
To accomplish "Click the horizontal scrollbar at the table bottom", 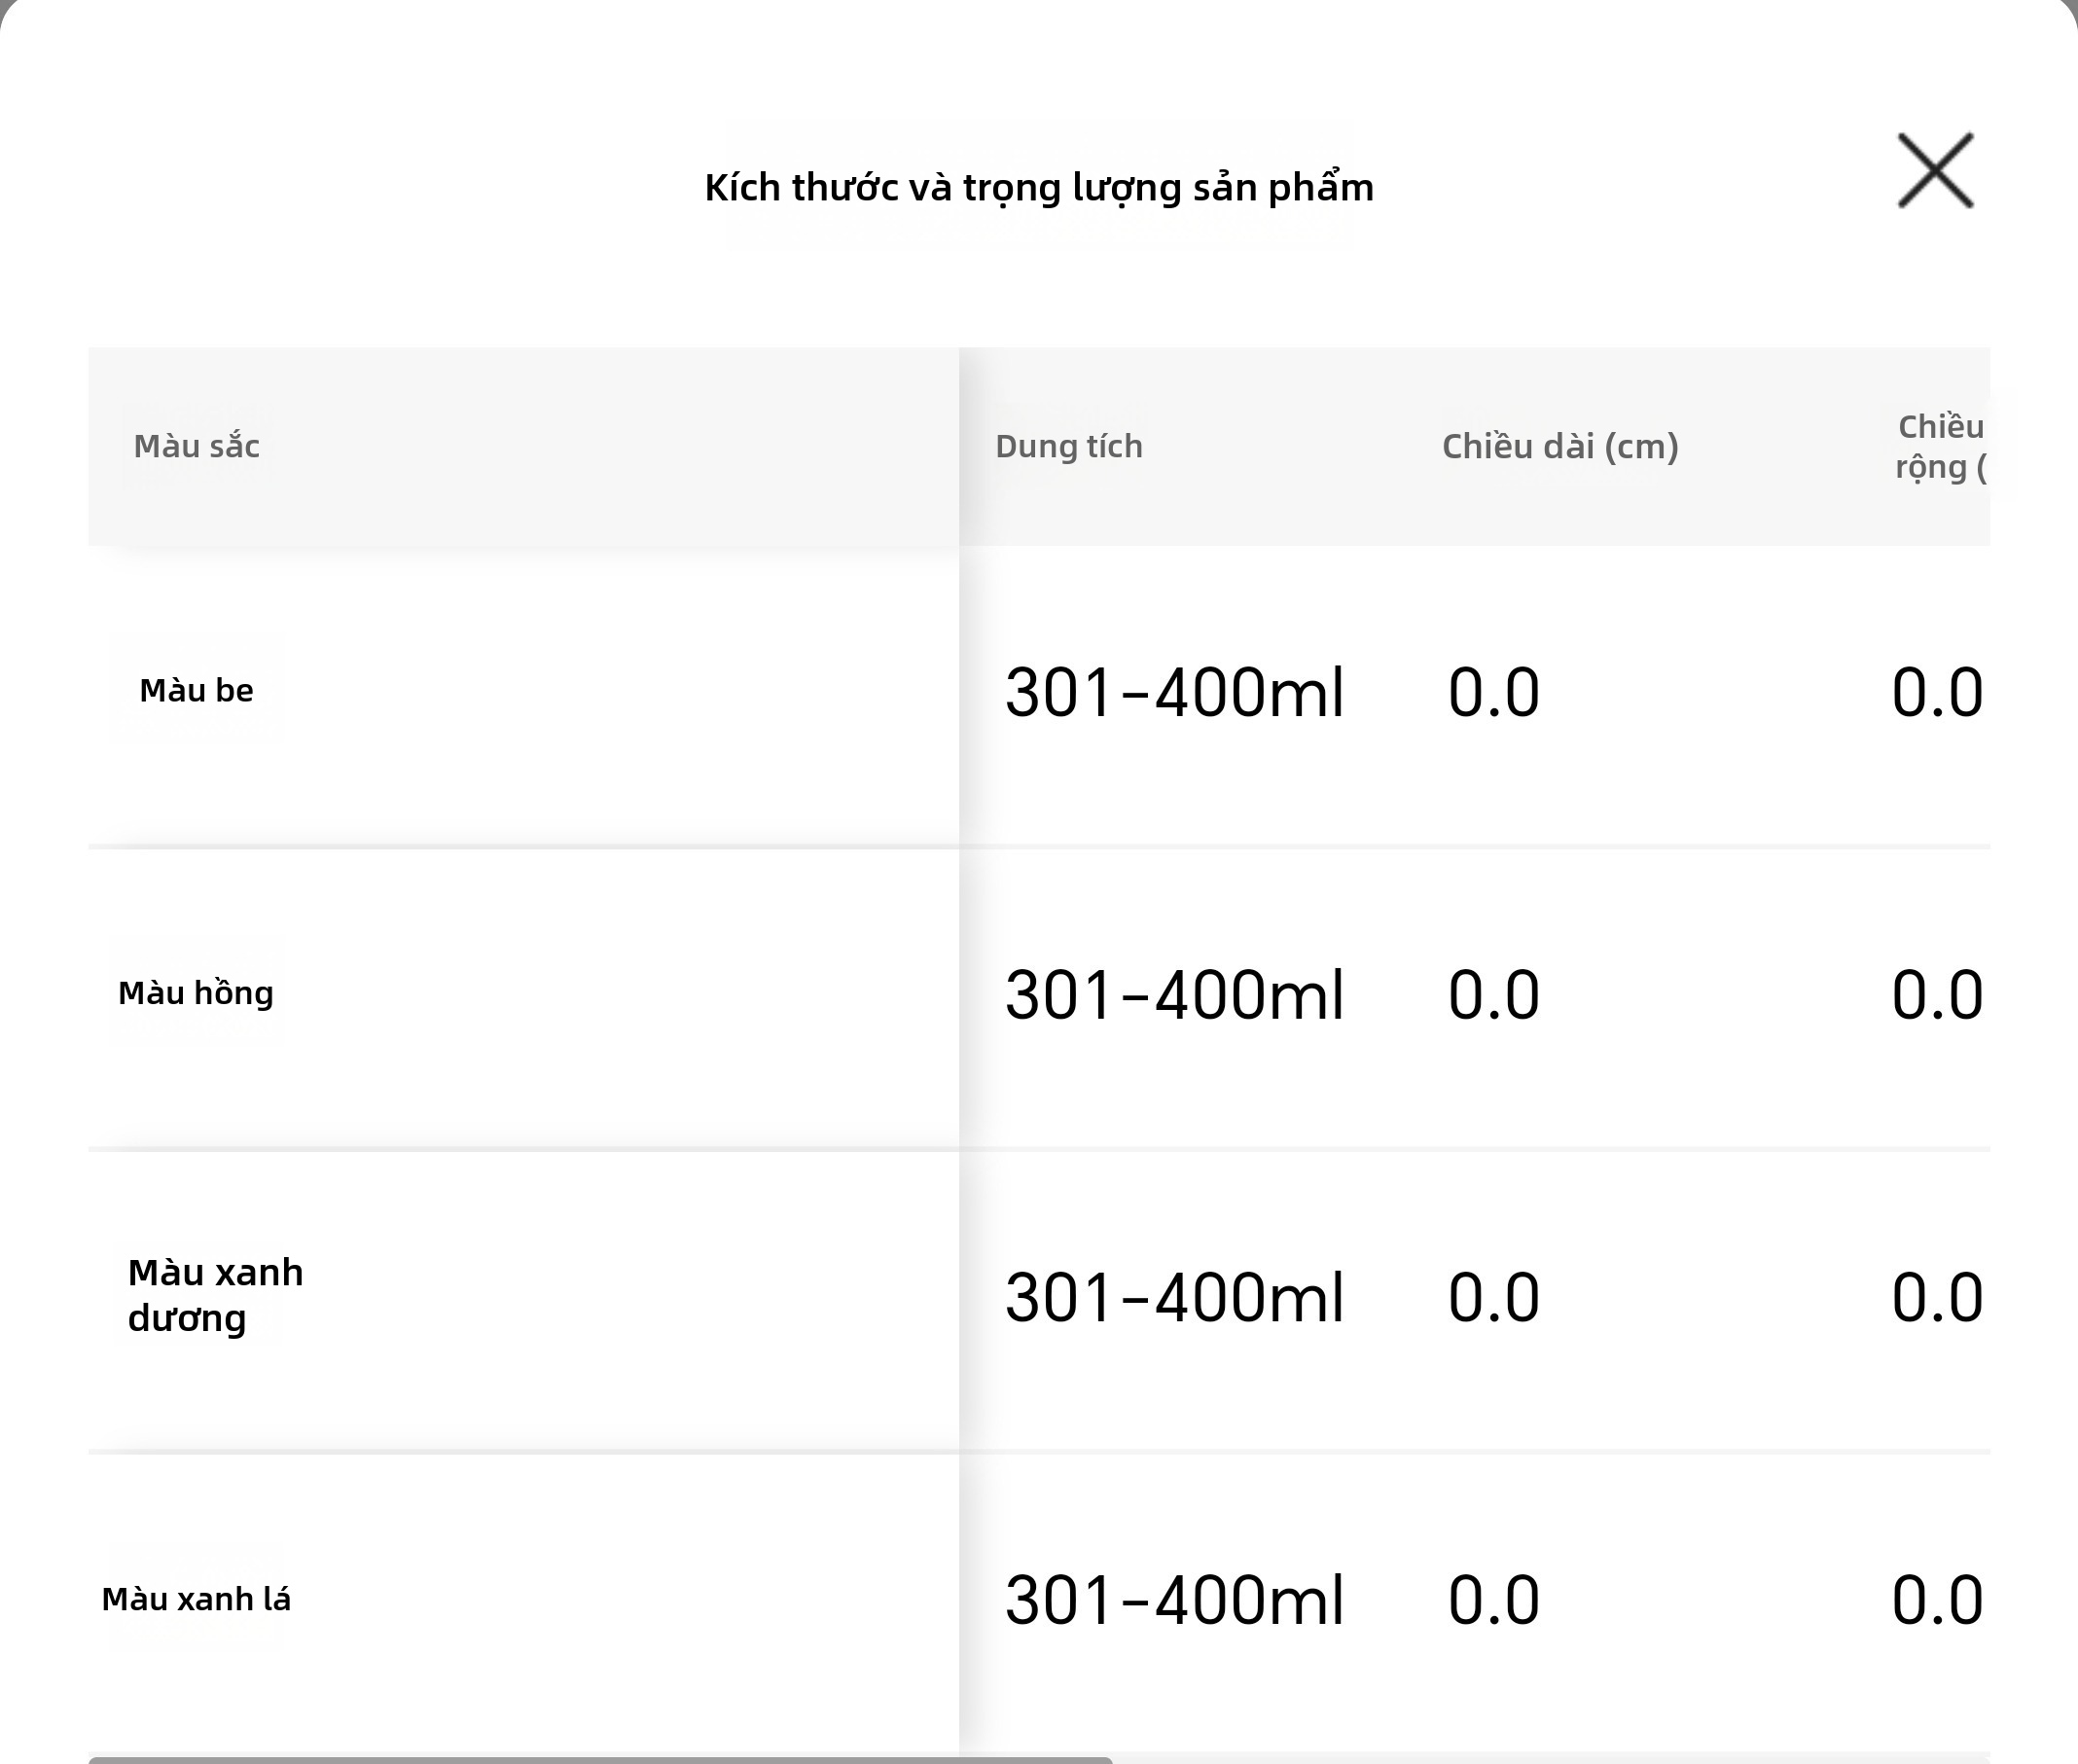I will point(600,1759).
